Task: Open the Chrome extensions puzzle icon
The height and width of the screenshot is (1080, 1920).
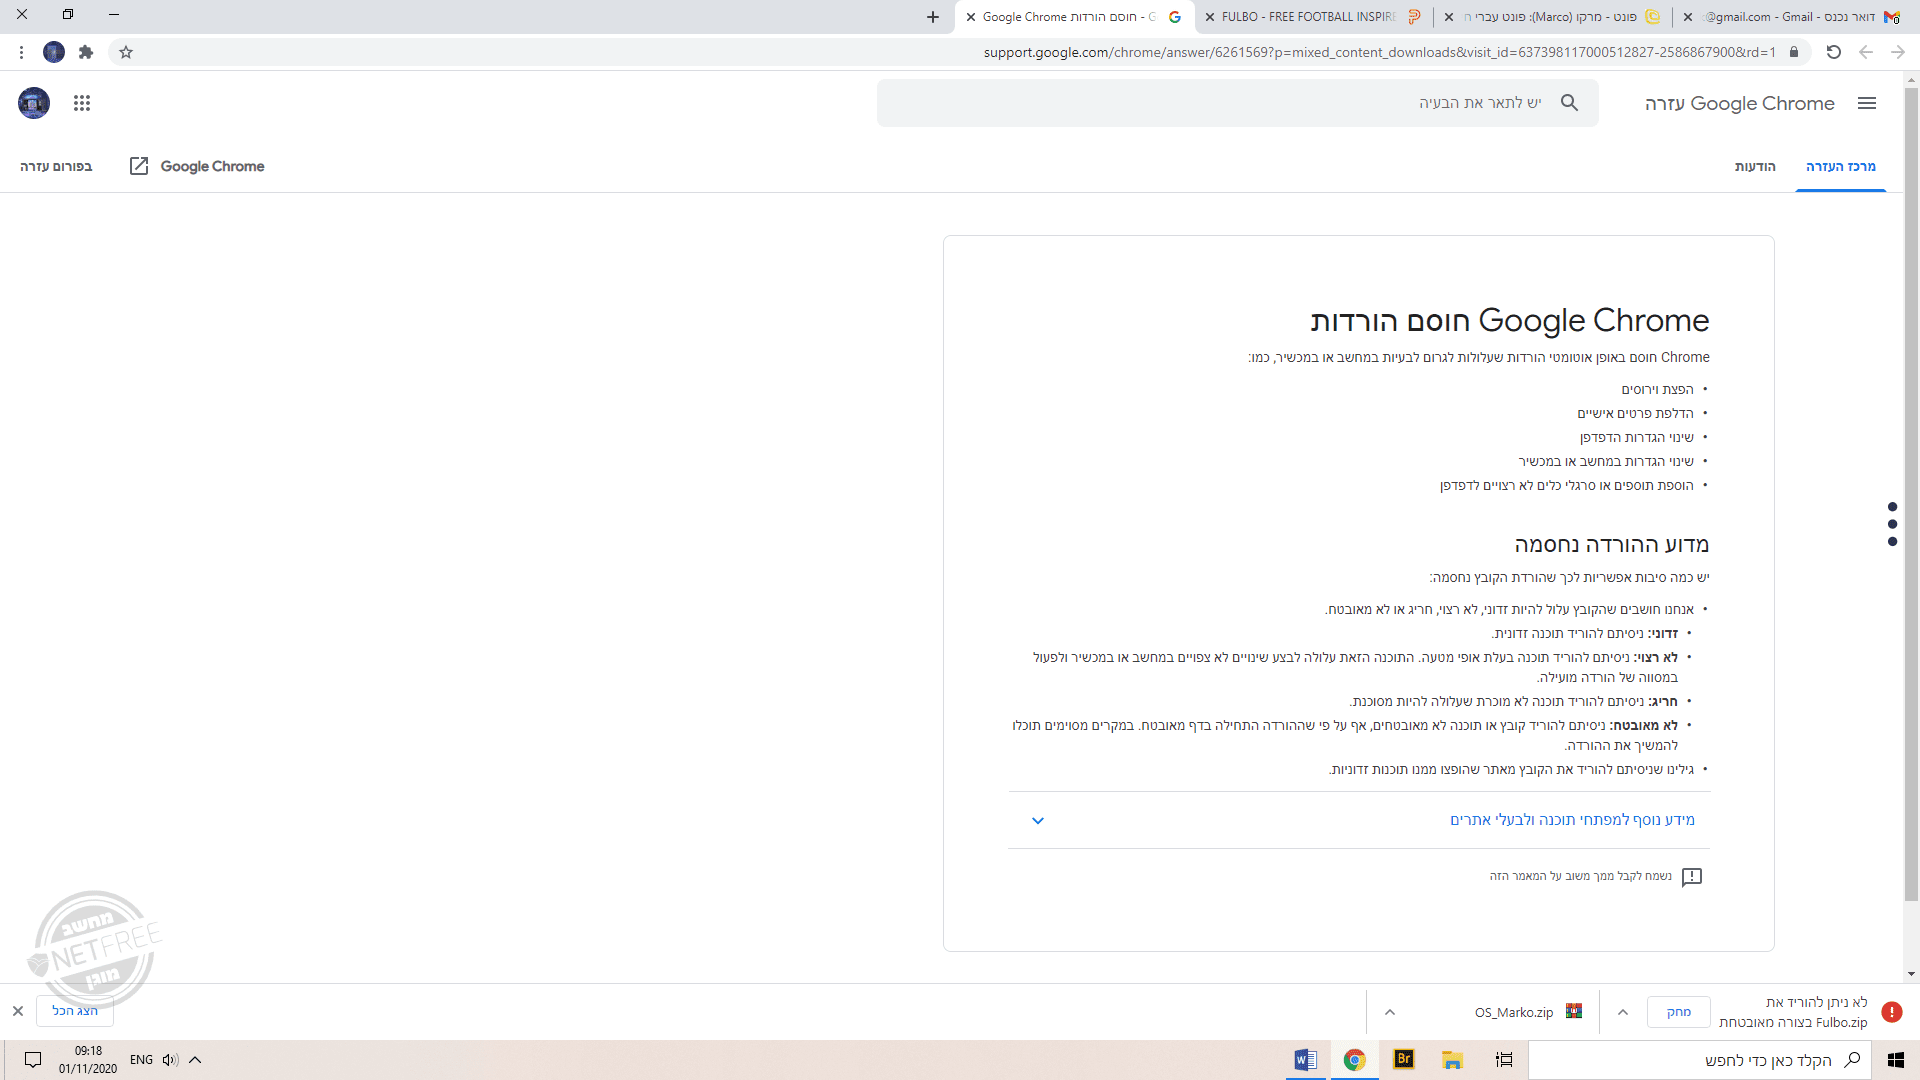Action: tap(86, 52)
